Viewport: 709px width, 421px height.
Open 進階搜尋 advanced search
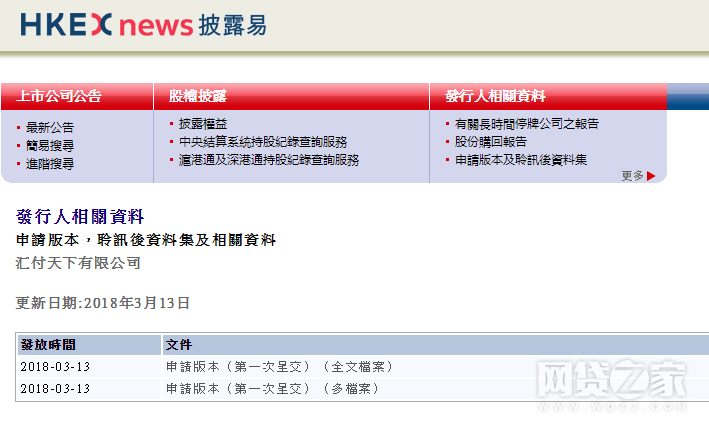(x=49, y=164)
